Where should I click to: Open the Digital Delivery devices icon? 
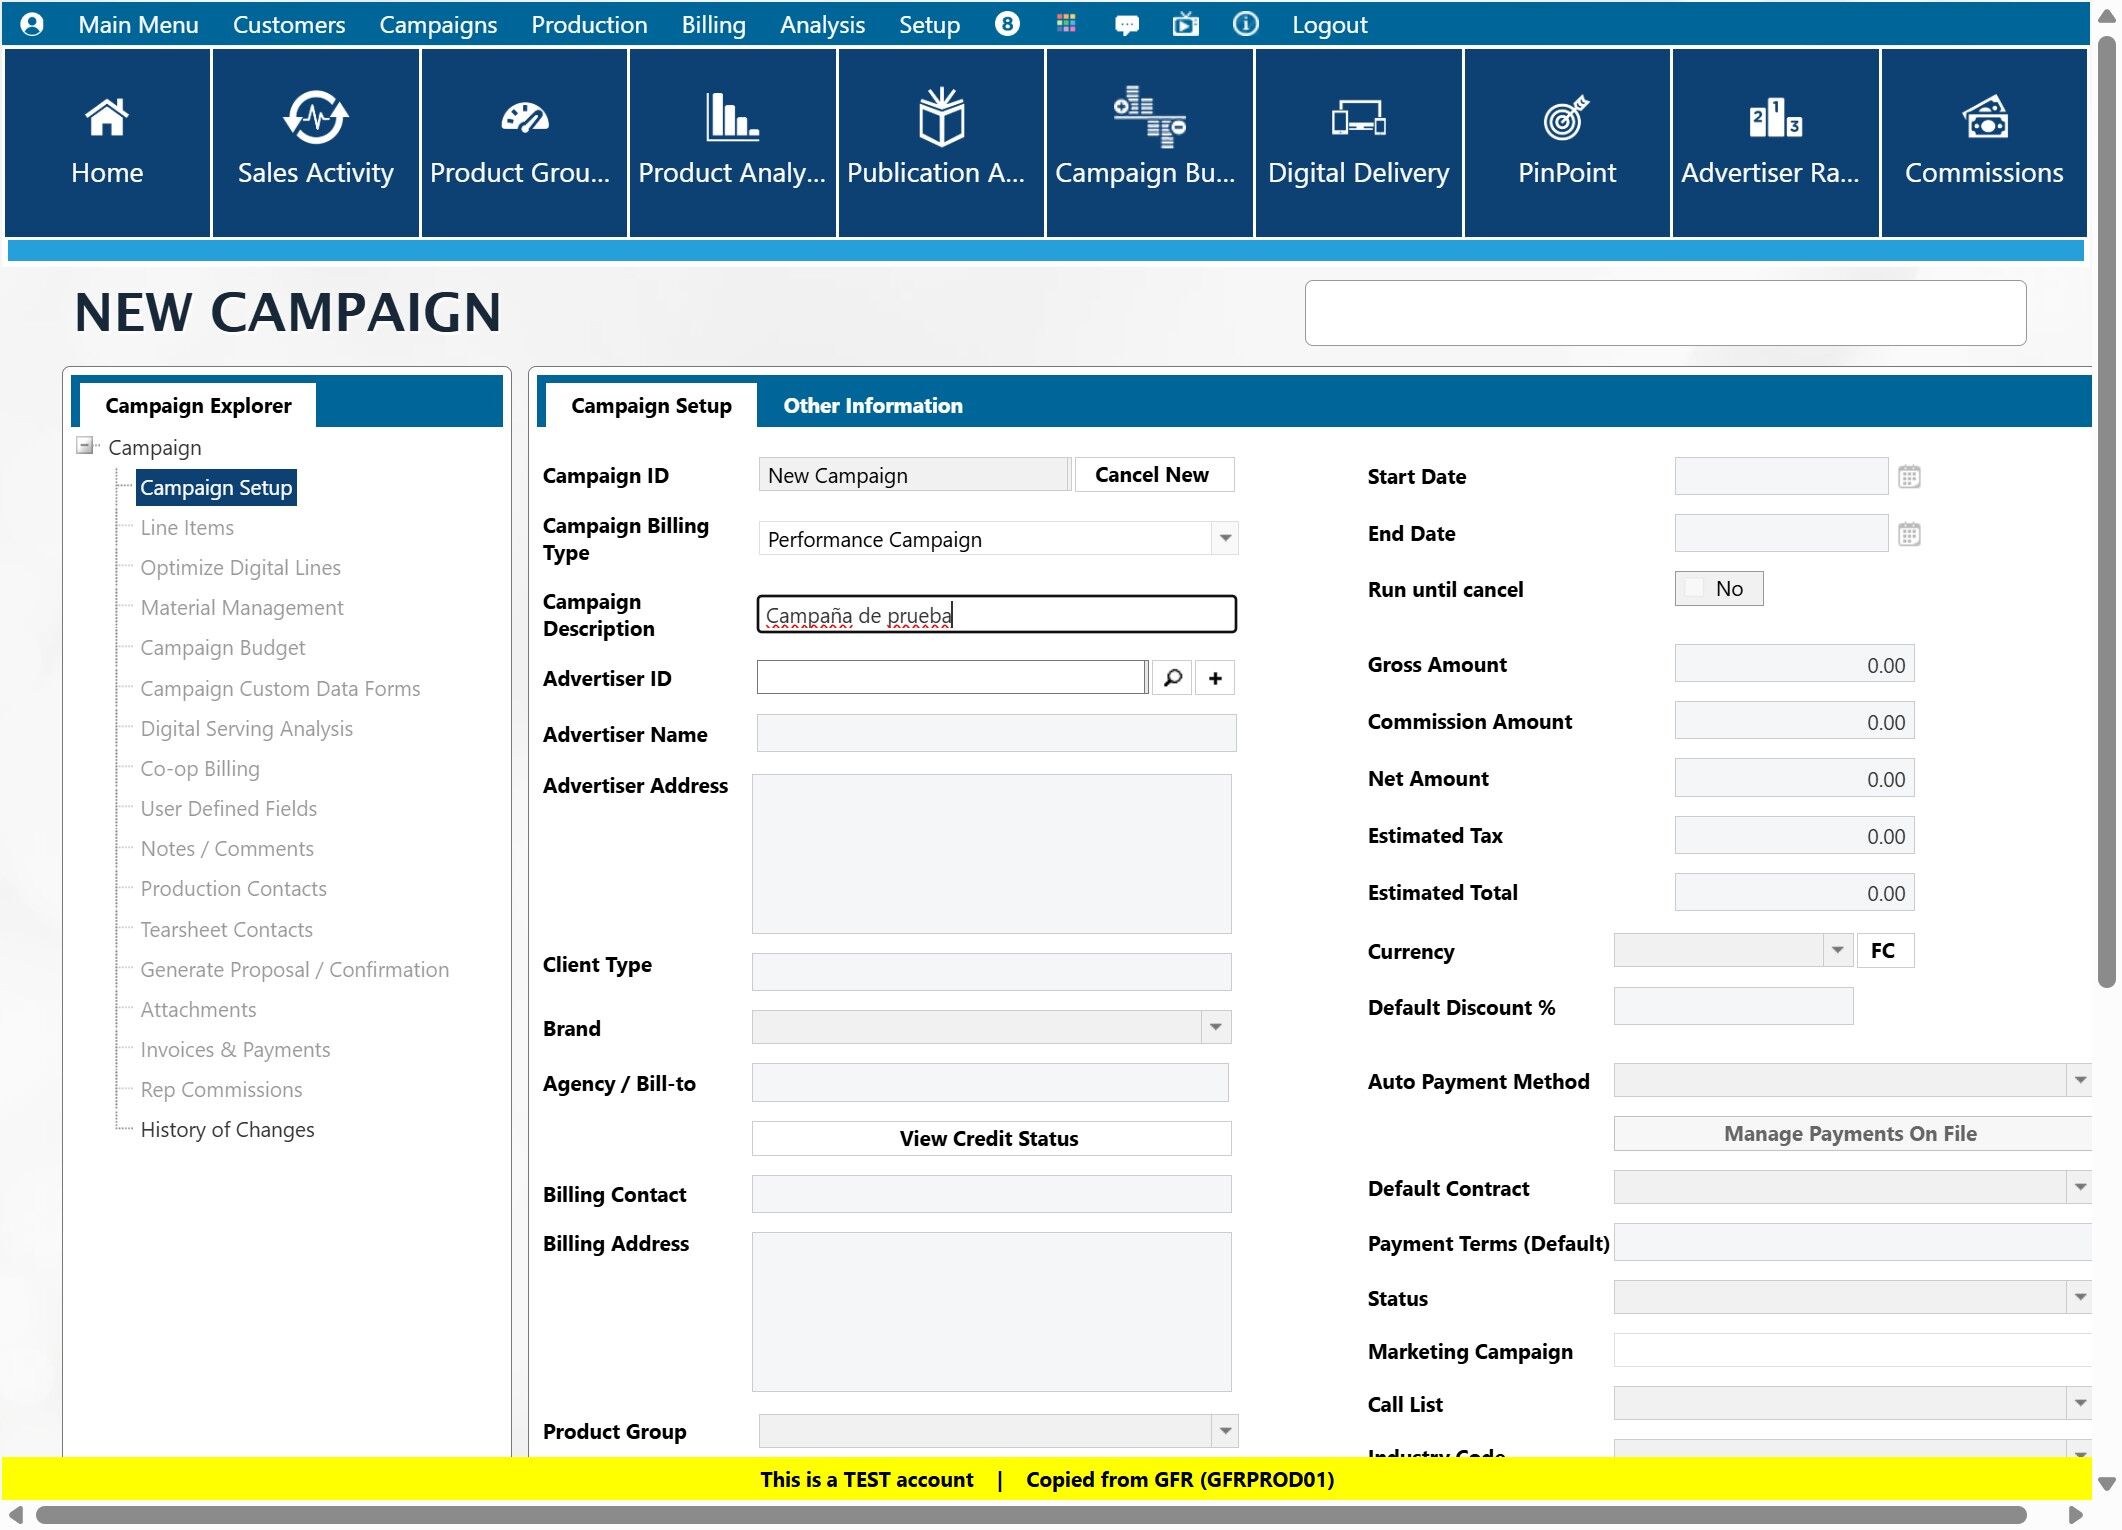pos(1357,118)
